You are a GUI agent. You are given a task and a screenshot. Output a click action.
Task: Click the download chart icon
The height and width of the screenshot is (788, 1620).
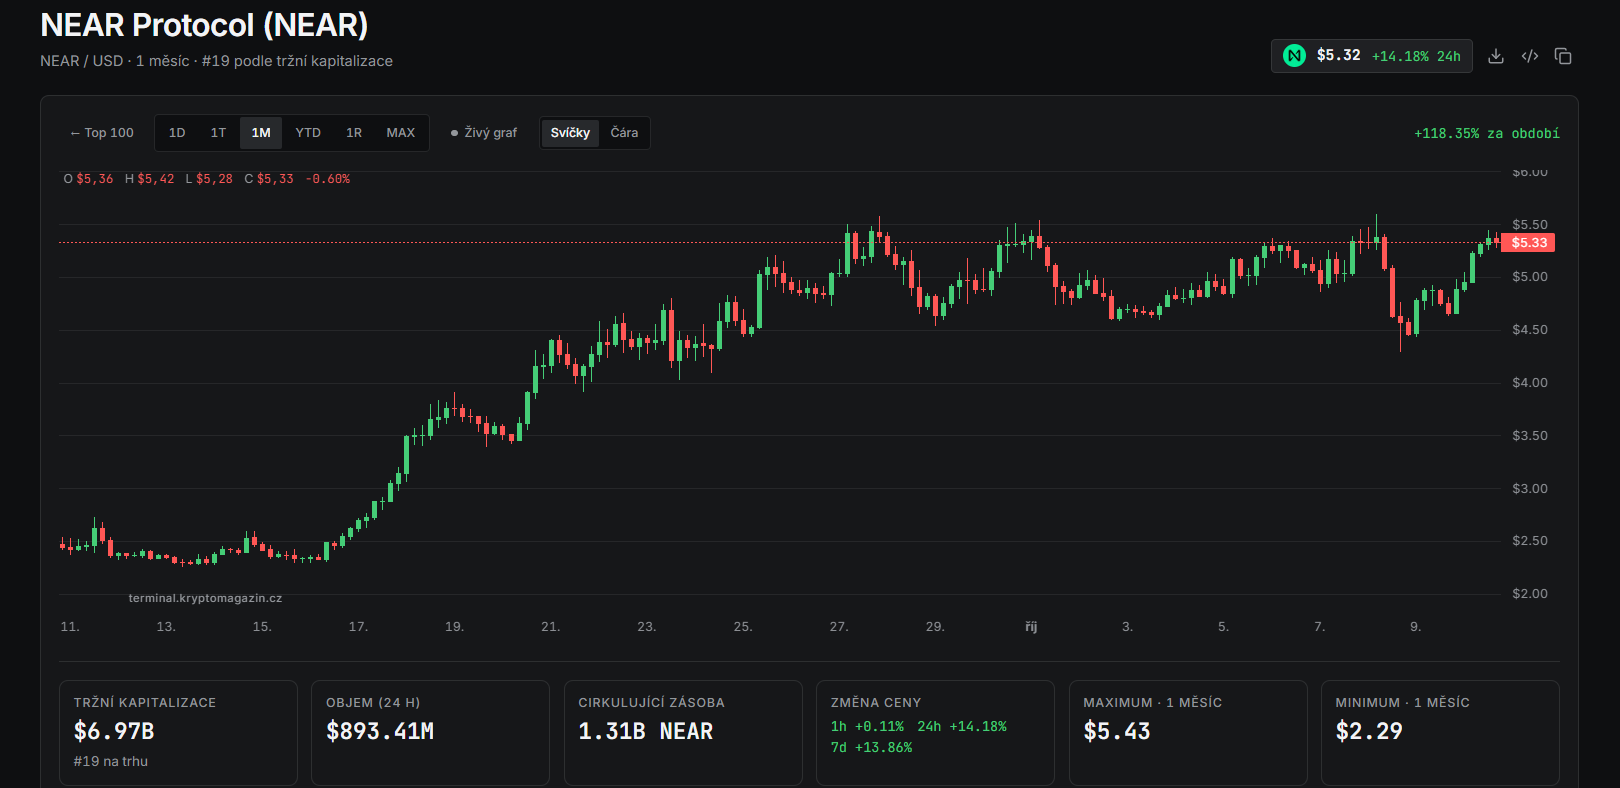click(1496, 56)
